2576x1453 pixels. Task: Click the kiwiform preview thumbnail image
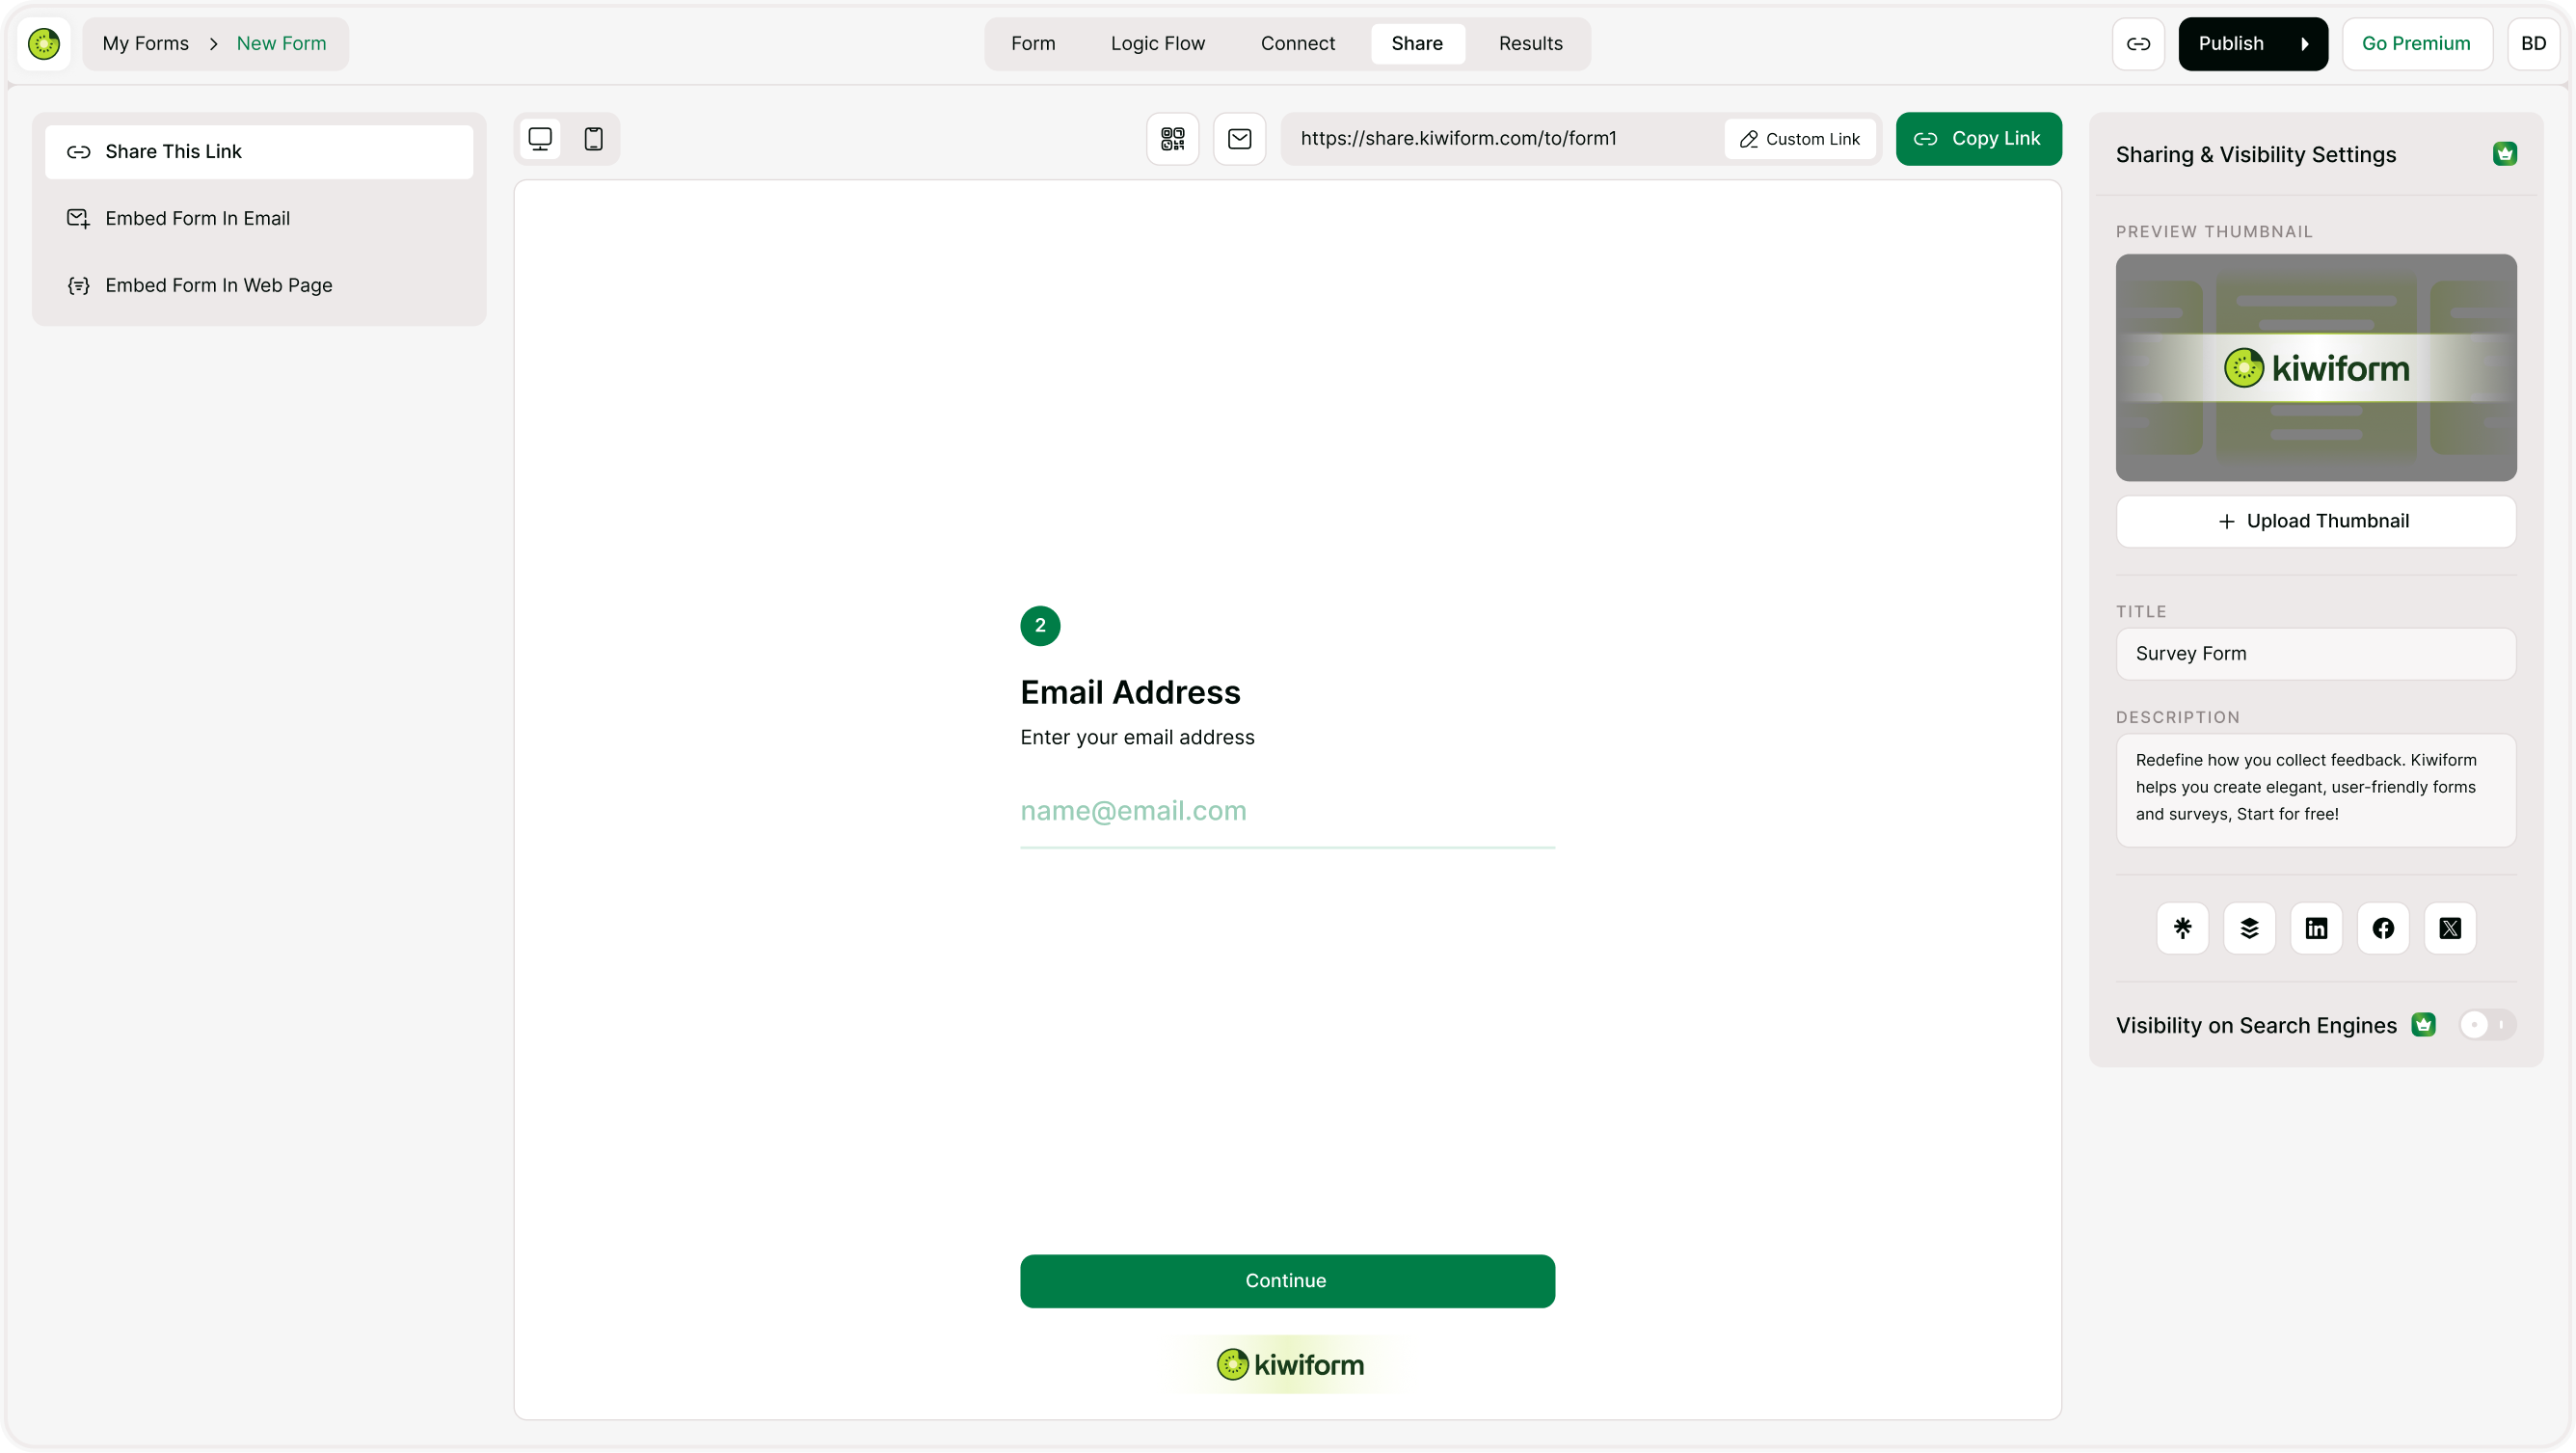[2315, 367]
